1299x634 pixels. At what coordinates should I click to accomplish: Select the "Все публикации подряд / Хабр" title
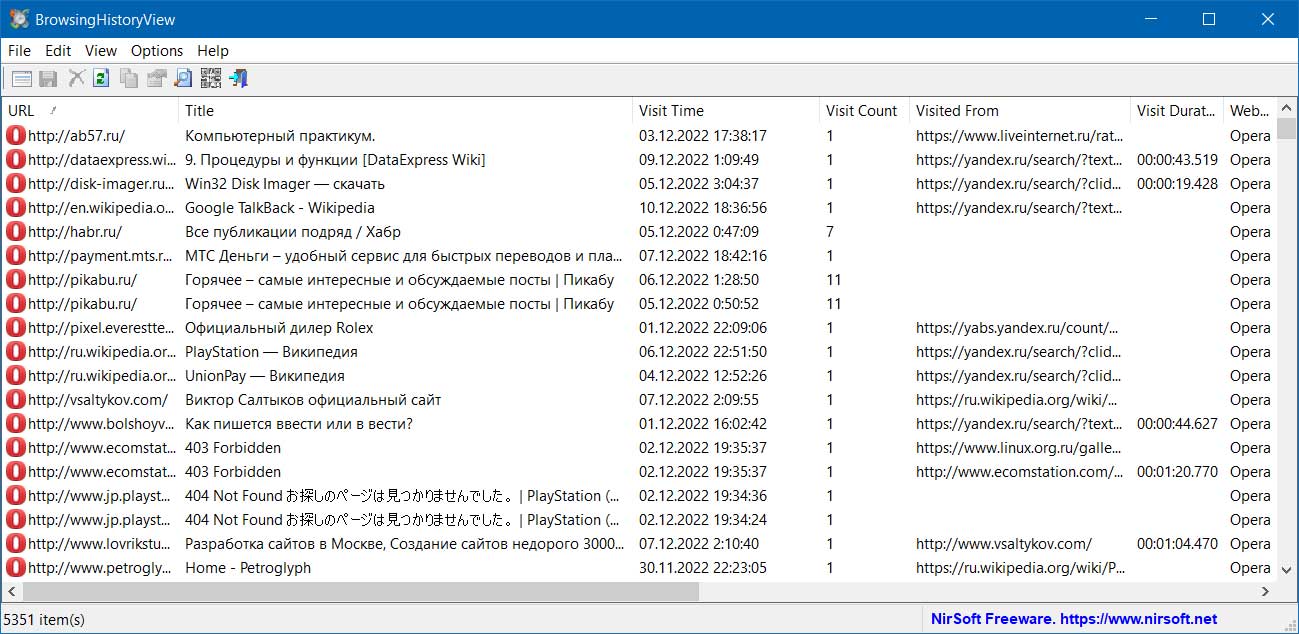[x=293, y=231]
